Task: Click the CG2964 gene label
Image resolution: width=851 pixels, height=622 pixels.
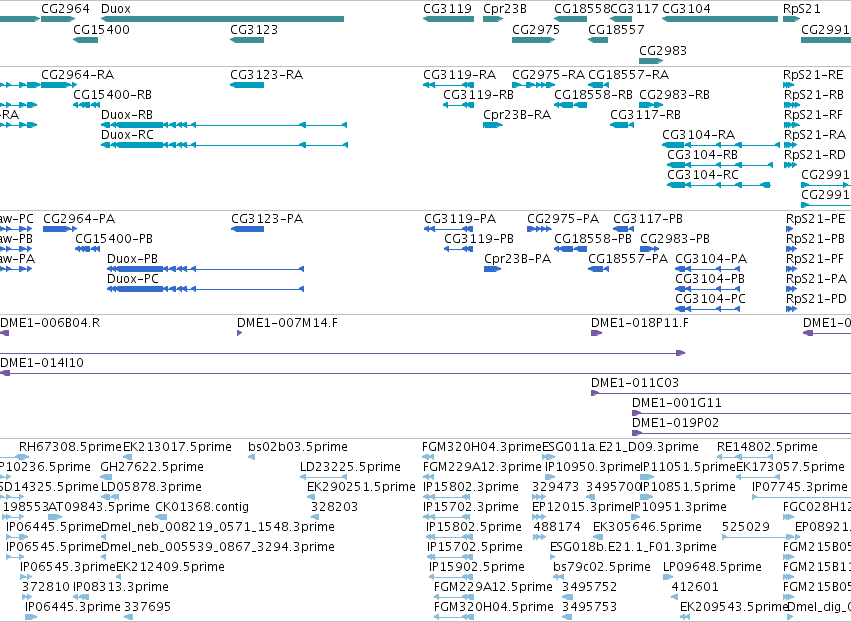Action: click(65, 9)
